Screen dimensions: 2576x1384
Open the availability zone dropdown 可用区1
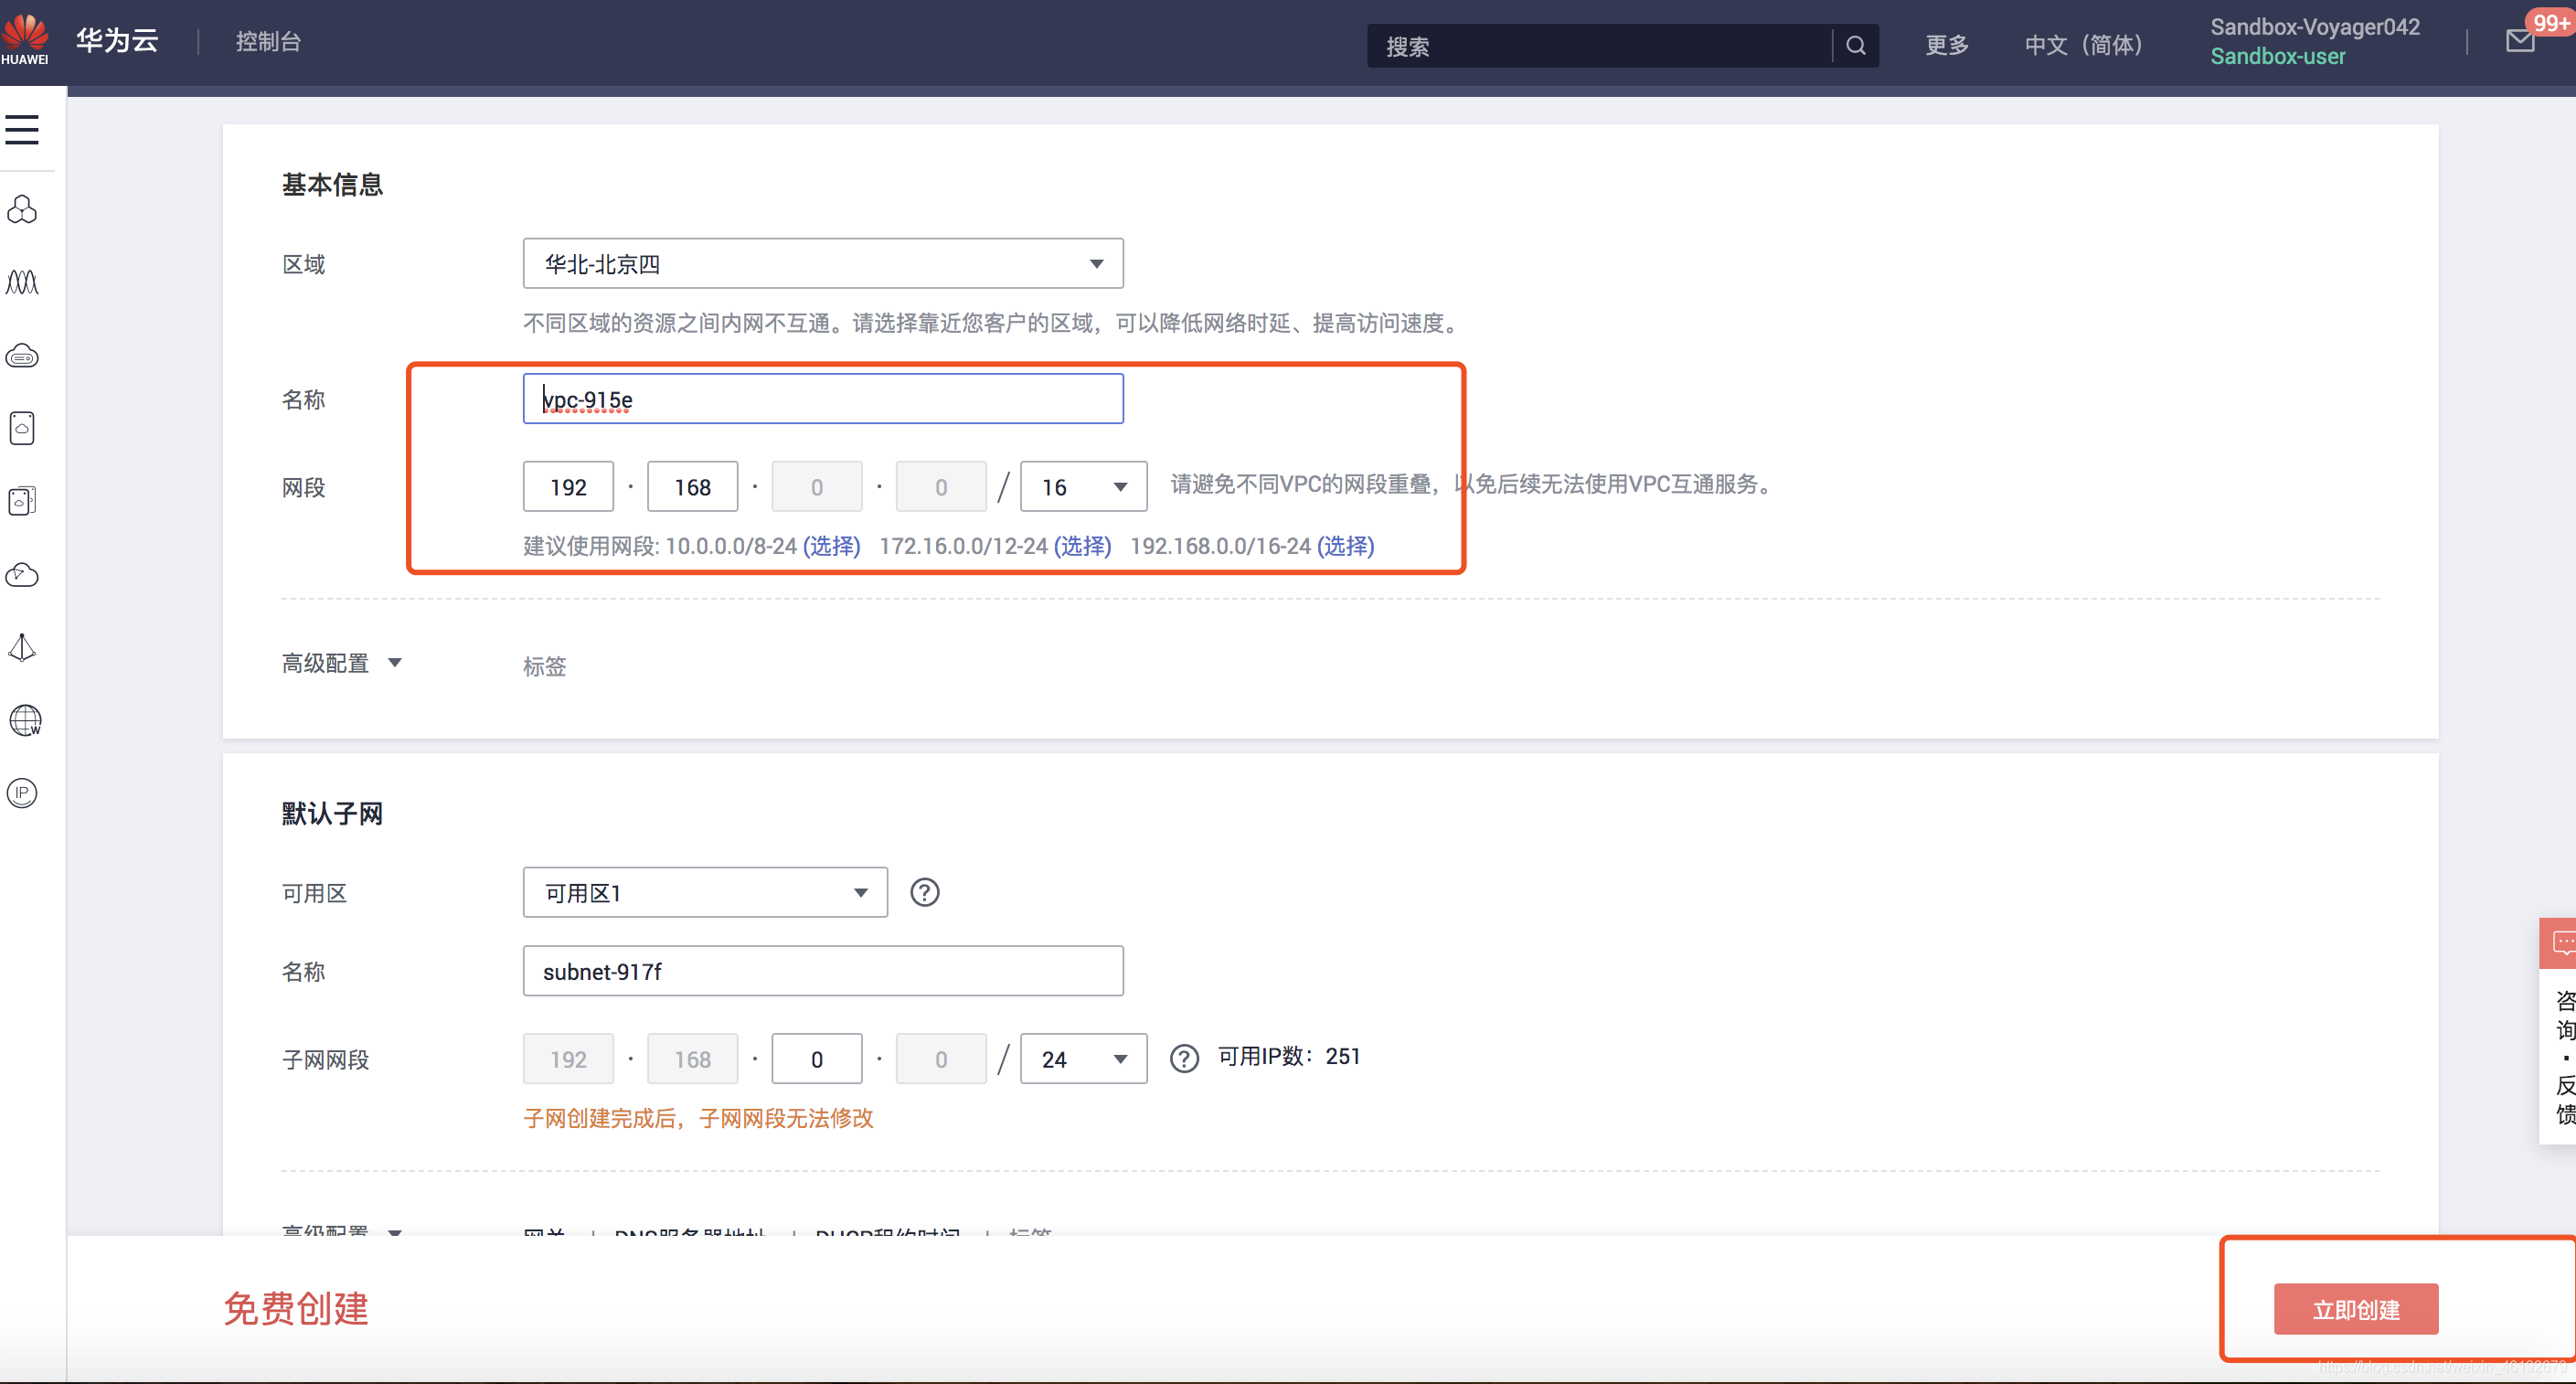pyautogui.click(x=705, y=892)
